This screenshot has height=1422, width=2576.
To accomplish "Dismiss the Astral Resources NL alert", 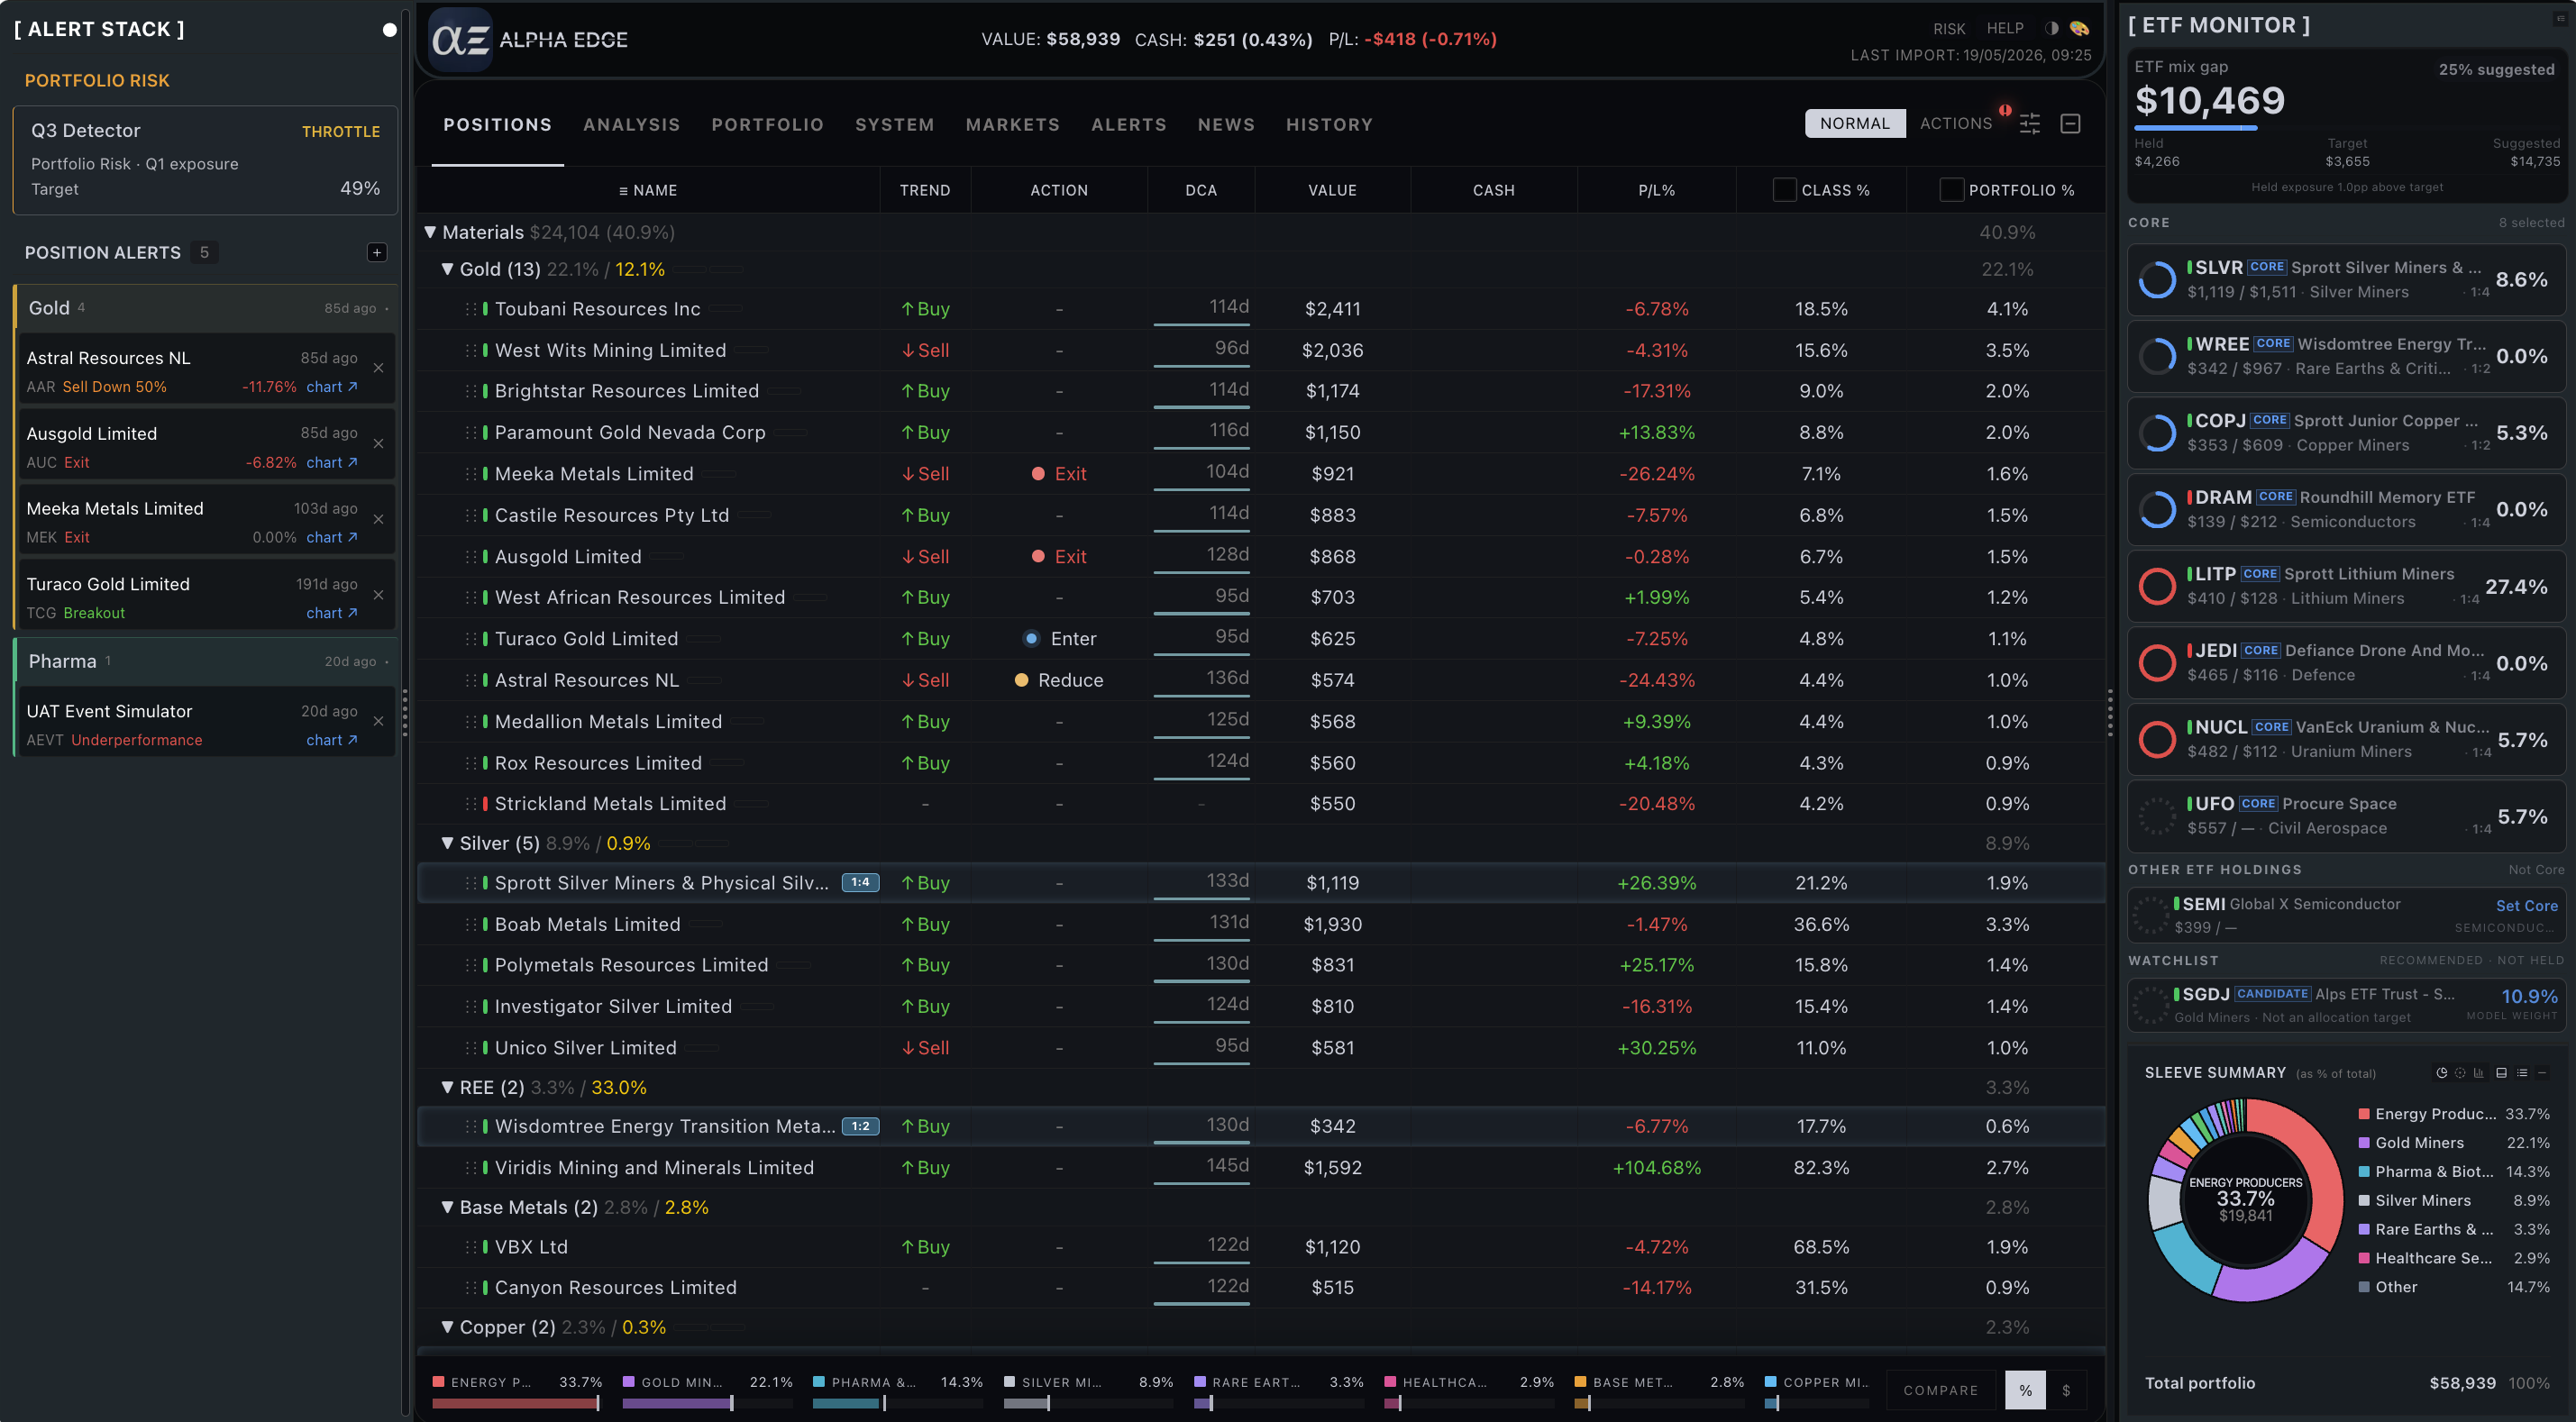I will tap(378, 368).
